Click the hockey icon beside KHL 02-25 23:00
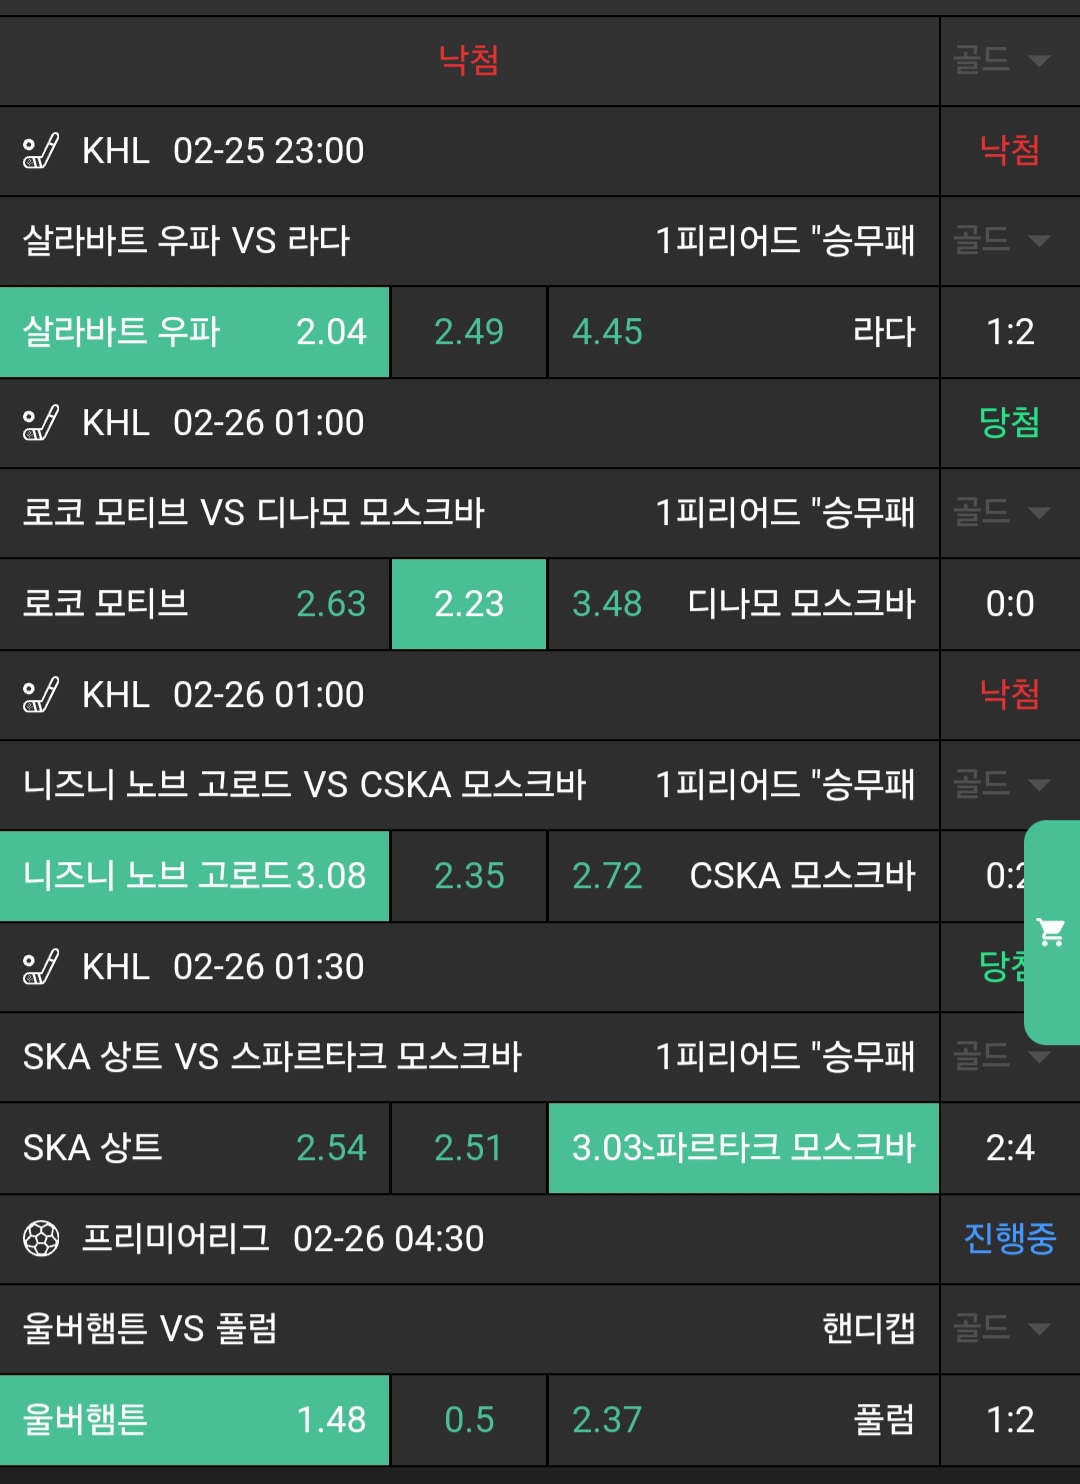Viewport: 1080px width, 1484px height. [x=41, y=151]
